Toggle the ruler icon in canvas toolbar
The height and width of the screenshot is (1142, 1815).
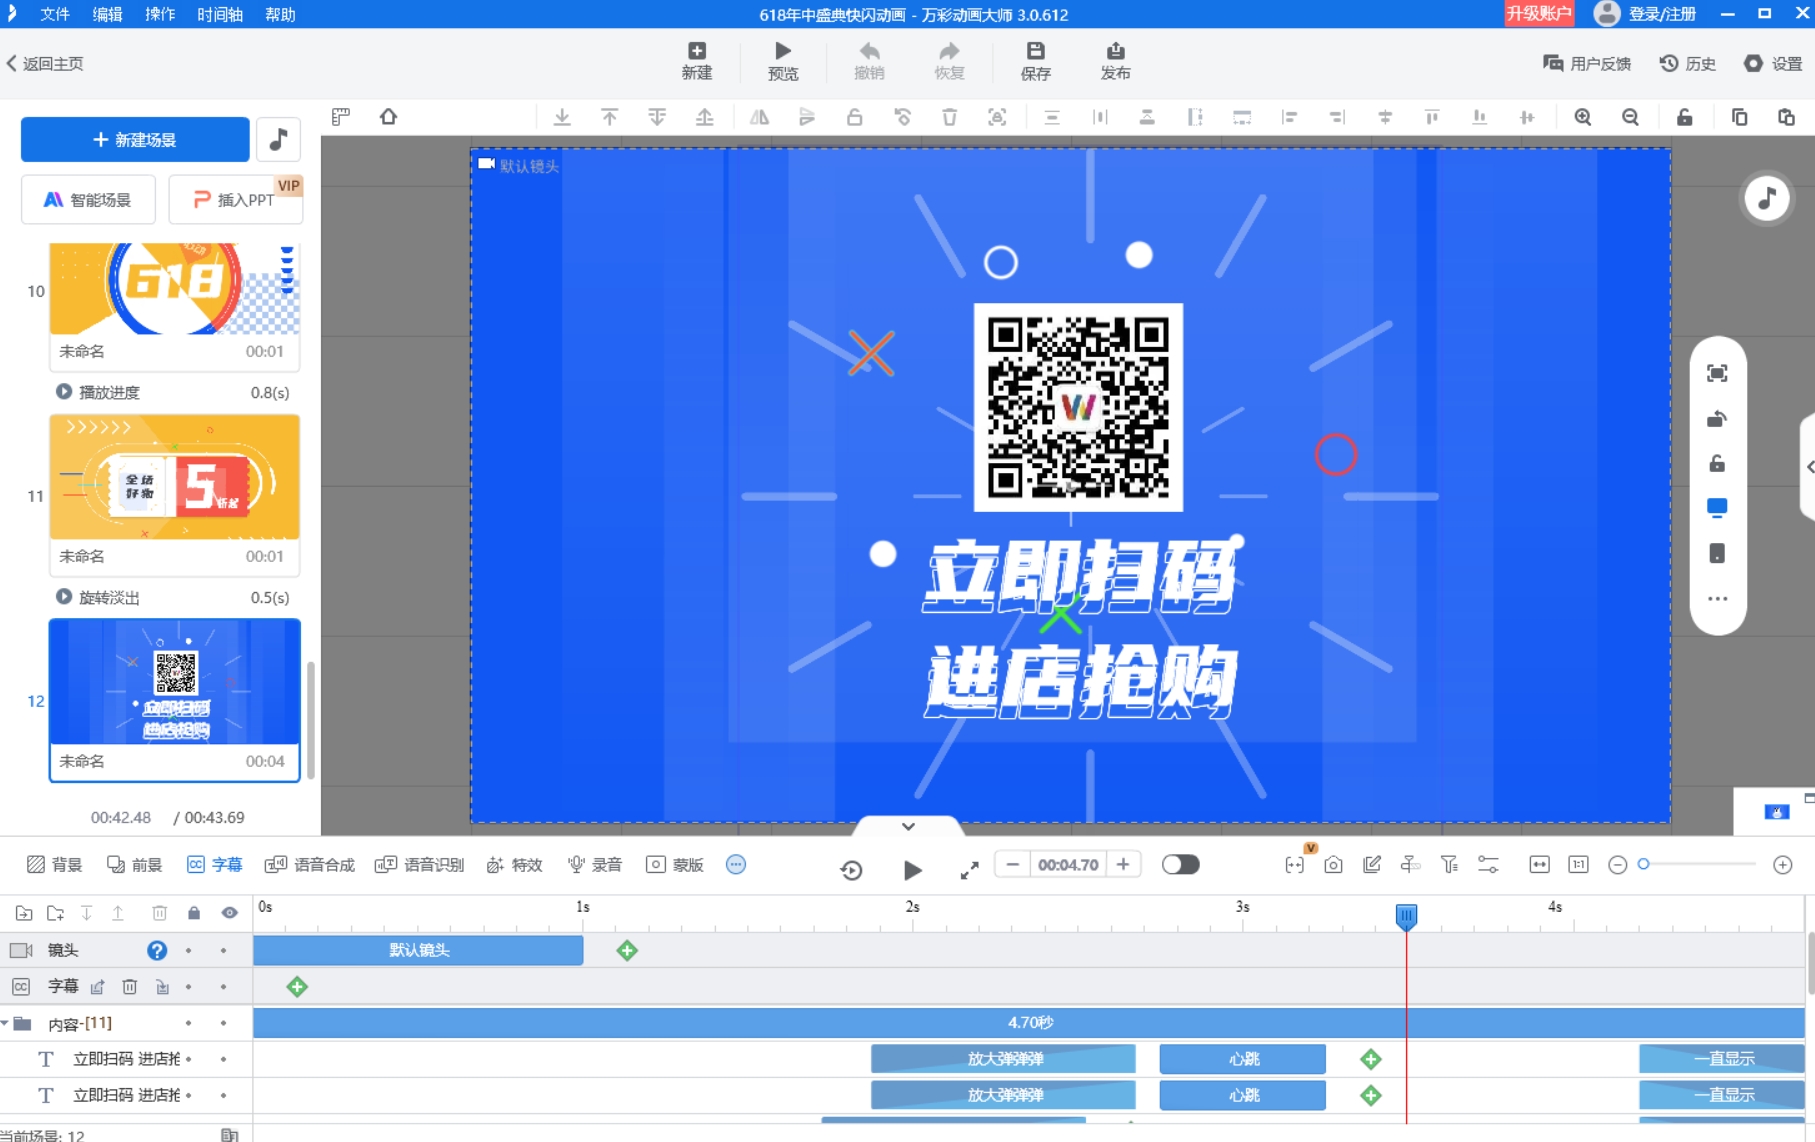[341, 117]
